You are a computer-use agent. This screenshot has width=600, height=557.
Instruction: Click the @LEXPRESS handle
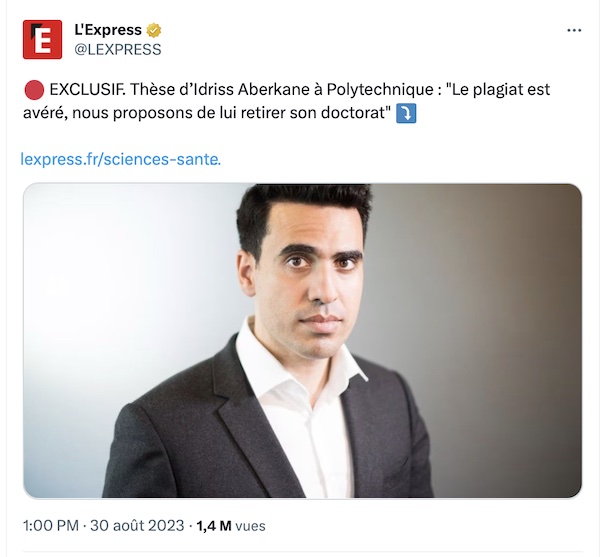click(x=118, y=50)
